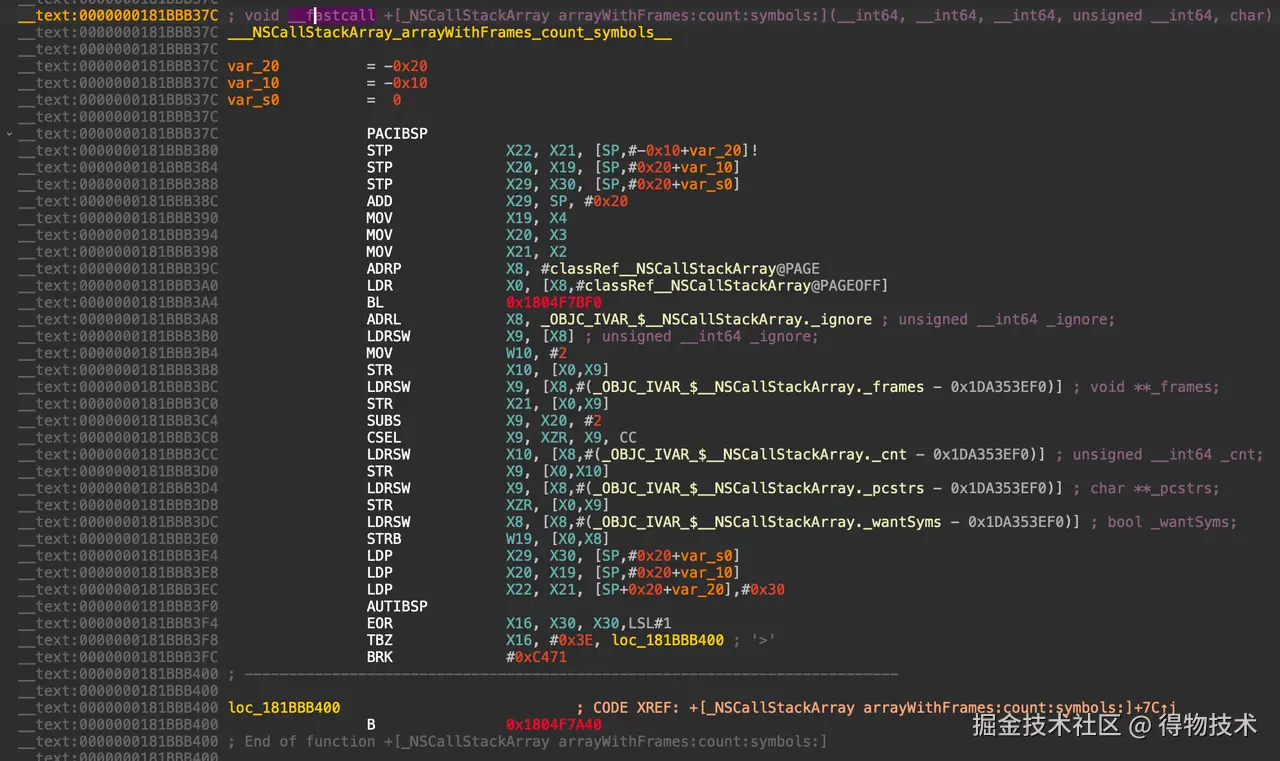The height and width of the screenshot is (761, 1280).
Task: Click the "char **_pcstrs;" comment
Action: point(1146,488)
